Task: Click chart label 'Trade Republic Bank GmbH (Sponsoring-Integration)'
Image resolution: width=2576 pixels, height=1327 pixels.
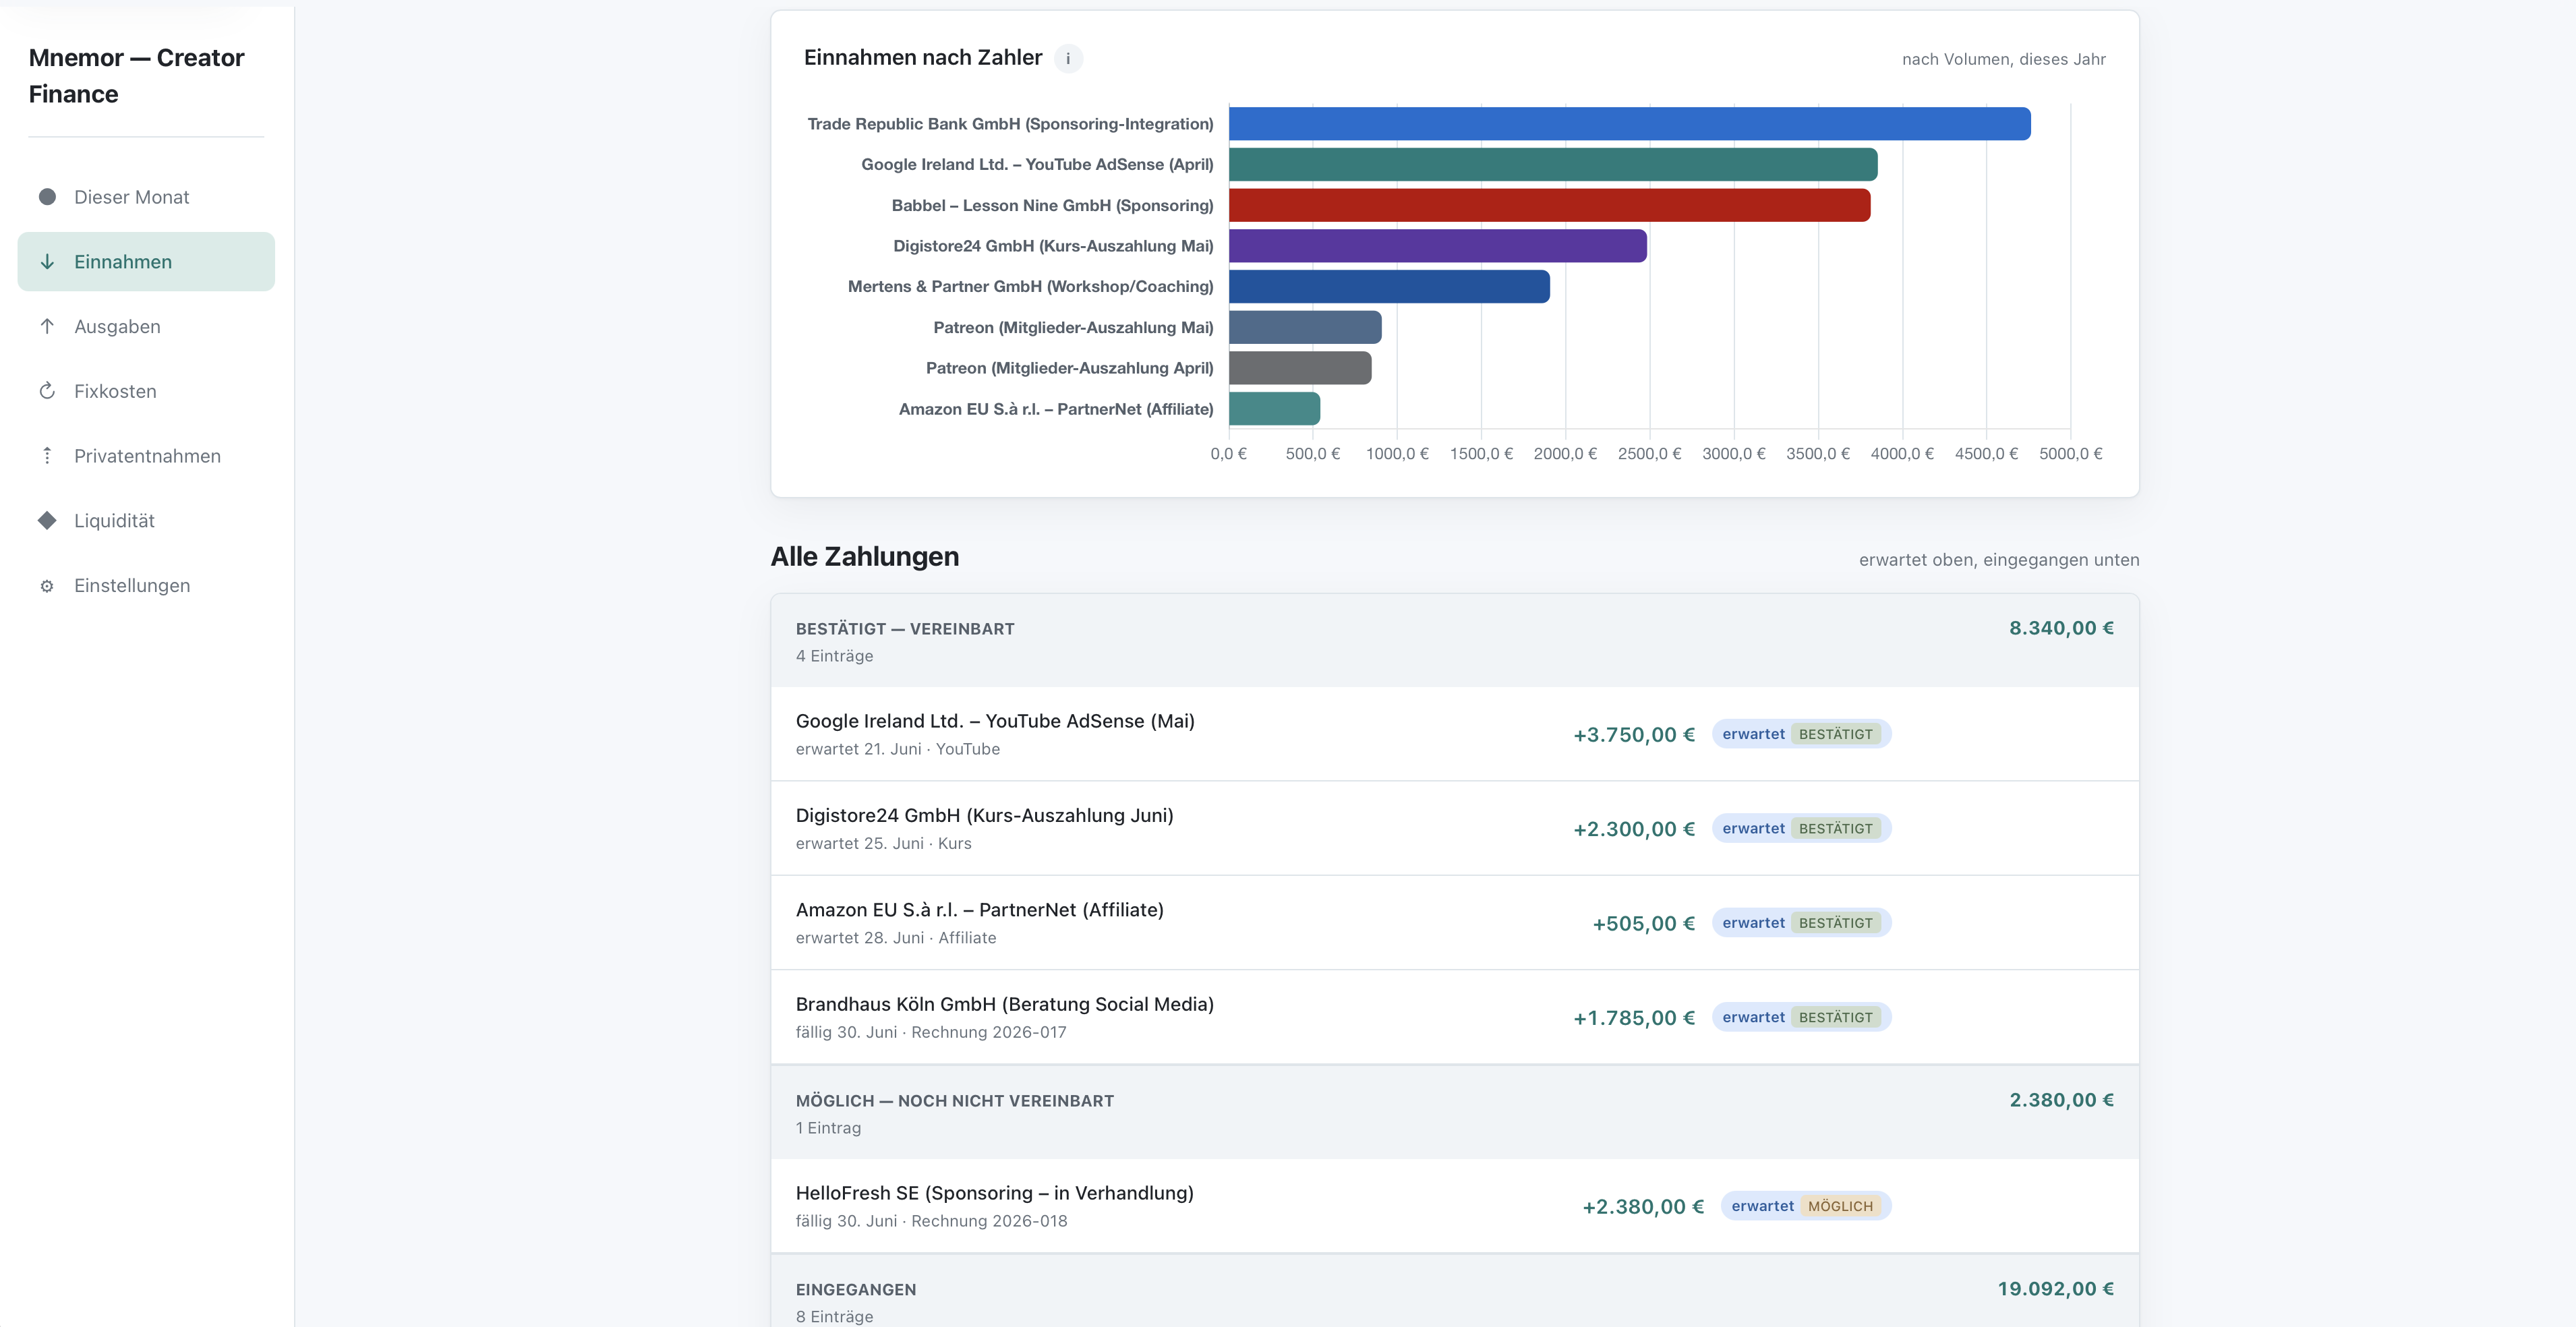Action: tap(1010, 124)
